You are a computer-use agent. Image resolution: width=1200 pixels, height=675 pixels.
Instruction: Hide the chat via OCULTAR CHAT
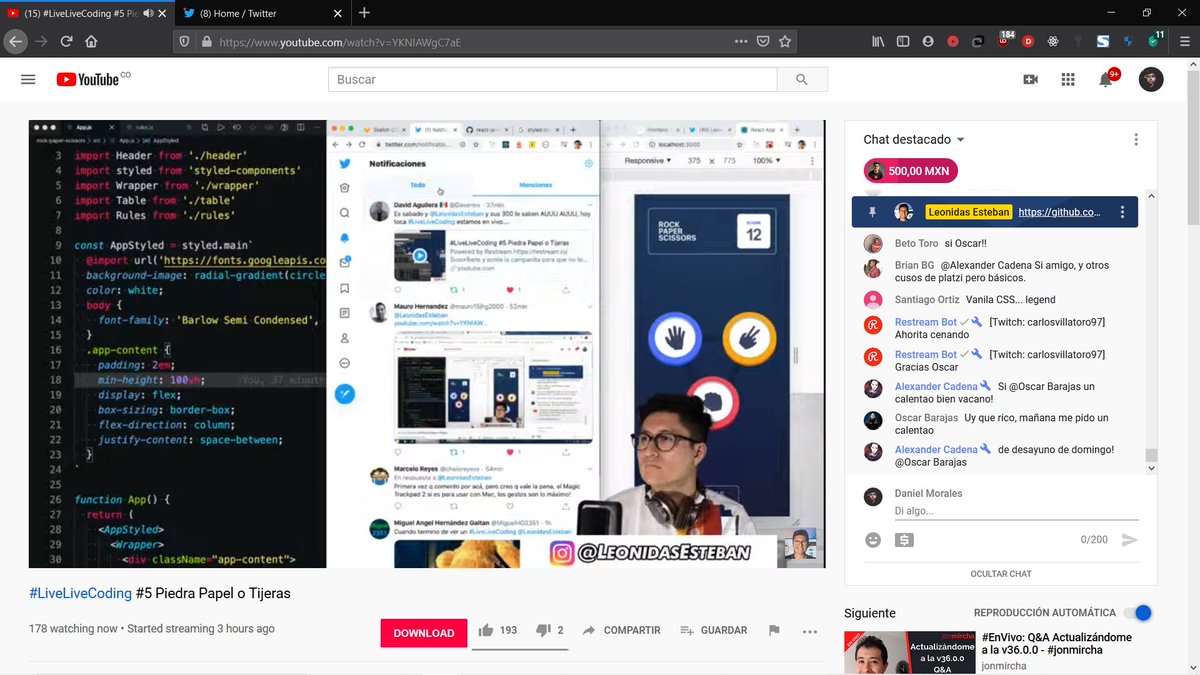1000,573
